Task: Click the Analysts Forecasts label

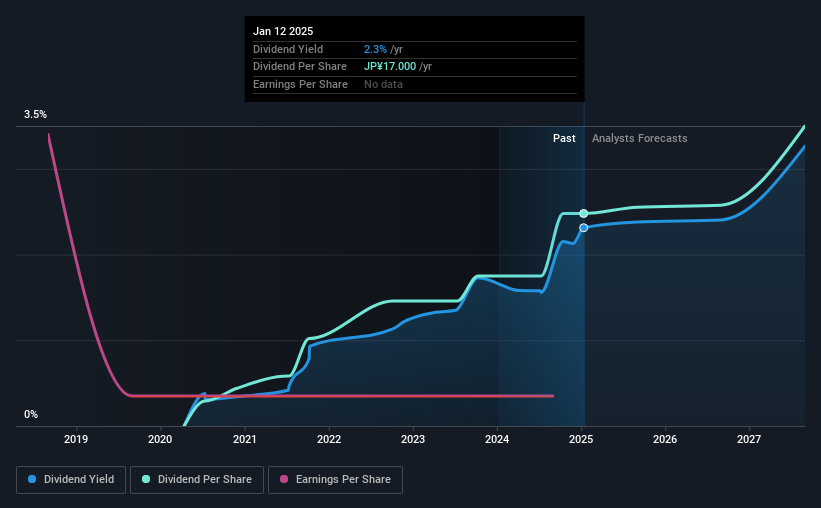Action: pos(639,138)
